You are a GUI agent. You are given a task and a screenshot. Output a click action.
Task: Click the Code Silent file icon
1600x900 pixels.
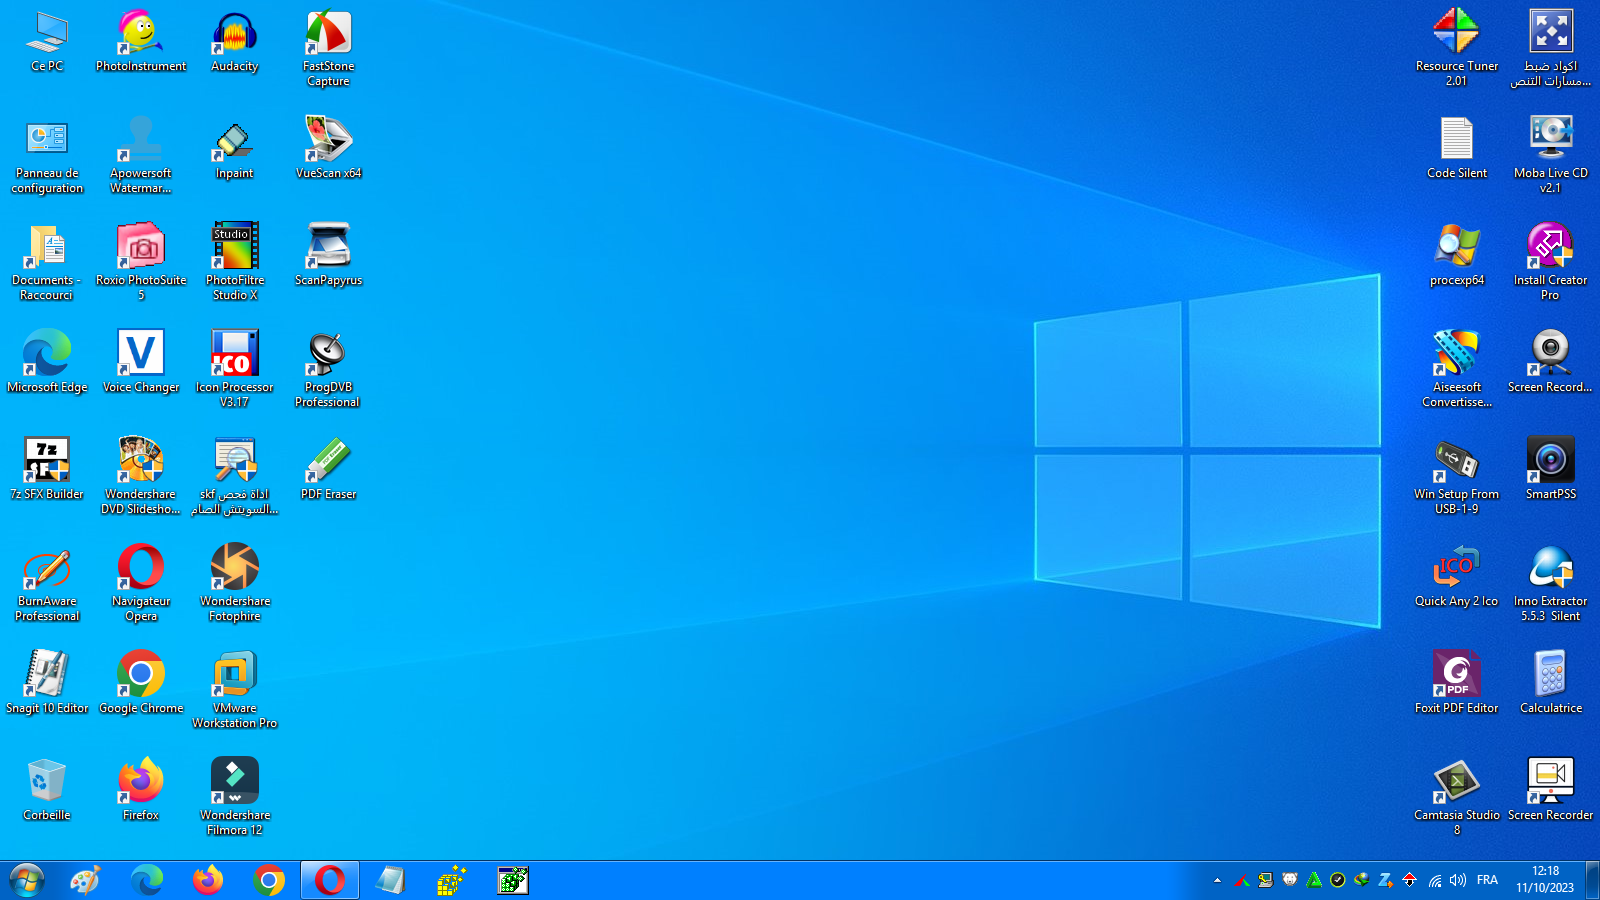1457,149
